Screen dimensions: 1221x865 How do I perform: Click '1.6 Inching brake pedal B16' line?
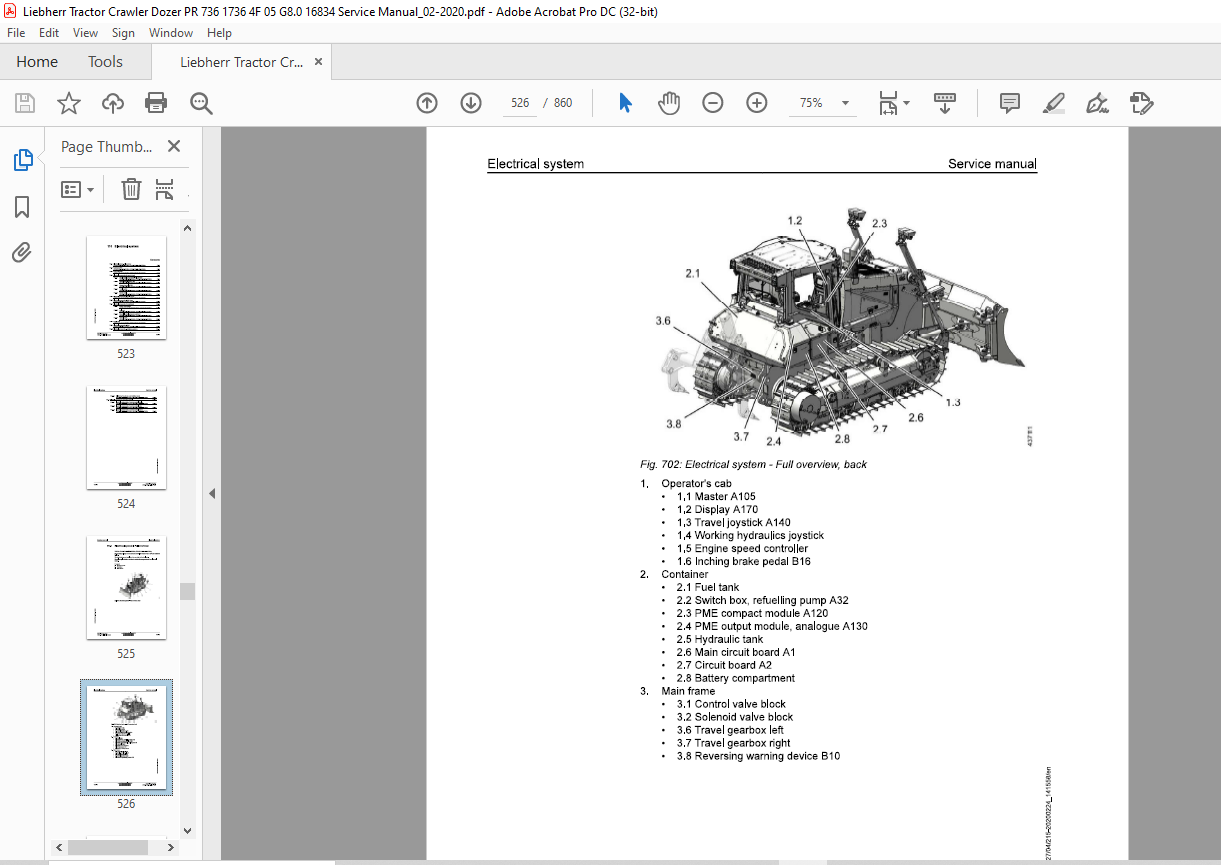coord(743,561)
